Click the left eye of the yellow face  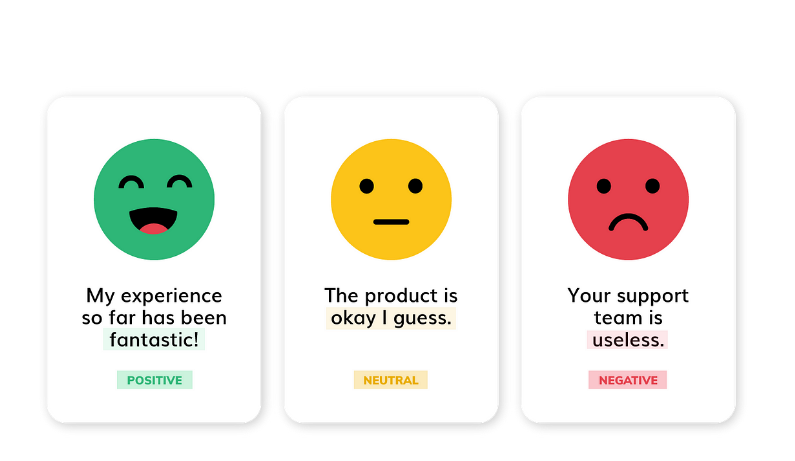(x=367, y=186)
